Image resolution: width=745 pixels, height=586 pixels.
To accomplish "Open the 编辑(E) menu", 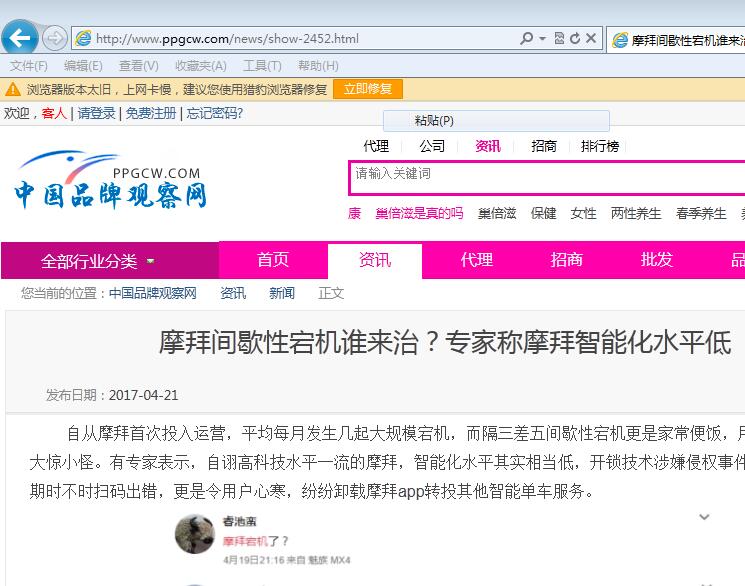I will [83, 66].
